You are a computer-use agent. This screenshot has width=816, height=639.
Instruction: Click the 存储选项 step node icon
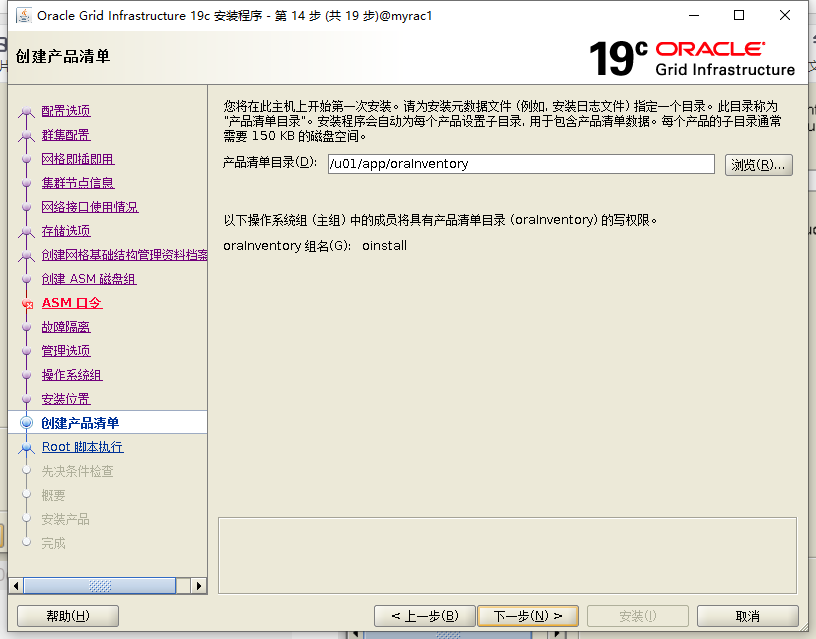[x=27, y=231]
